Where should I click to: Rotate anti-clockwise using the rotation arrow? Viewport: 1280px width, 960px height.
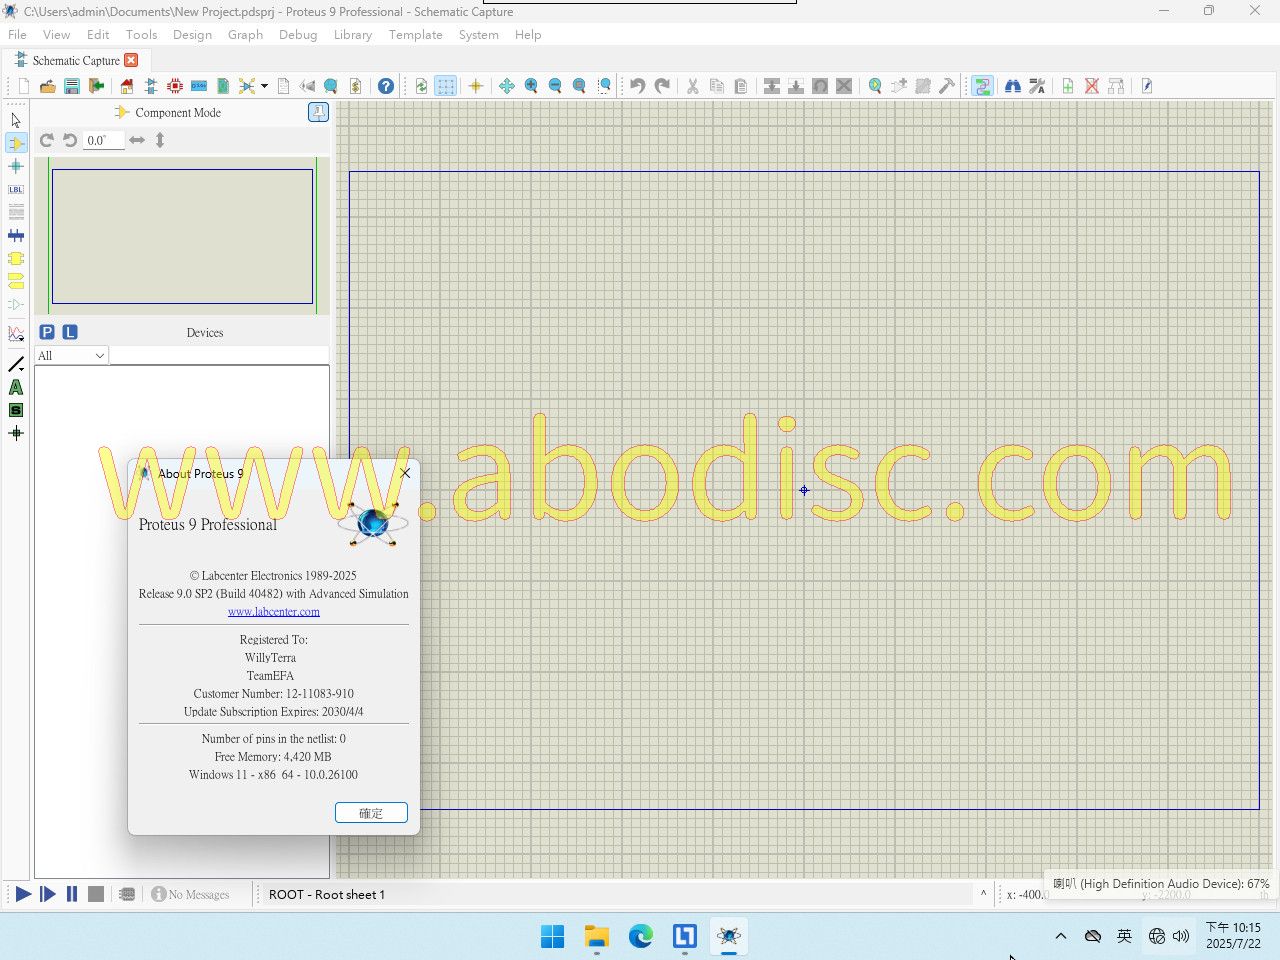point(70,140)
